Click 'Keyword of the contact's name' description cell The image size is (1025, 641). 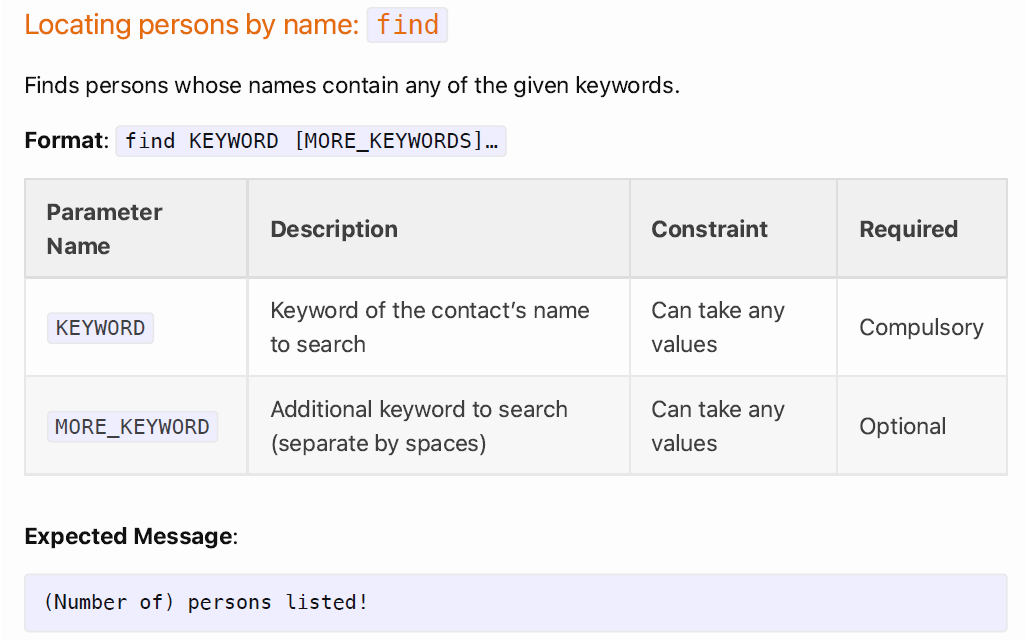(439, 327)
